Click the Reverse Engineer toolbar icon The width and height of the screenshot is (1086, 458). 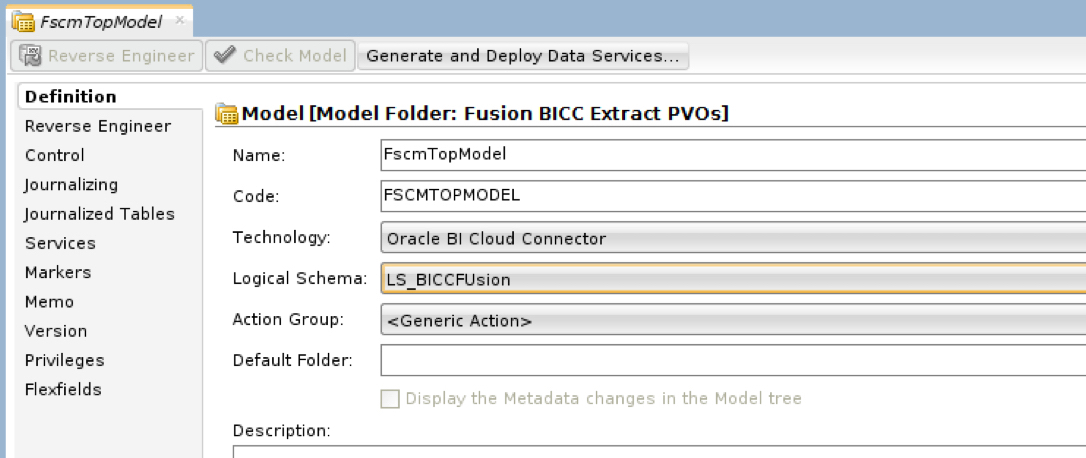tap(31, 56)
